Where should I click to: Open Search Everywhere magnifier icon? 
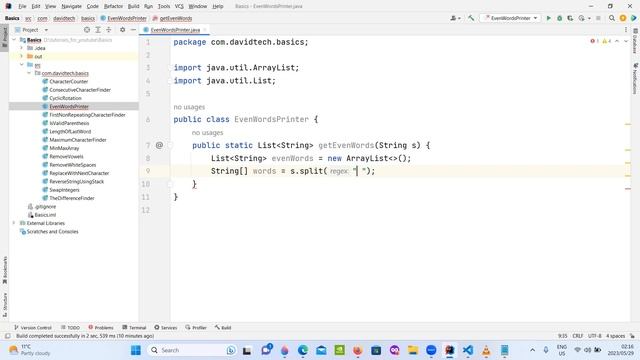[x=611, y=18]
